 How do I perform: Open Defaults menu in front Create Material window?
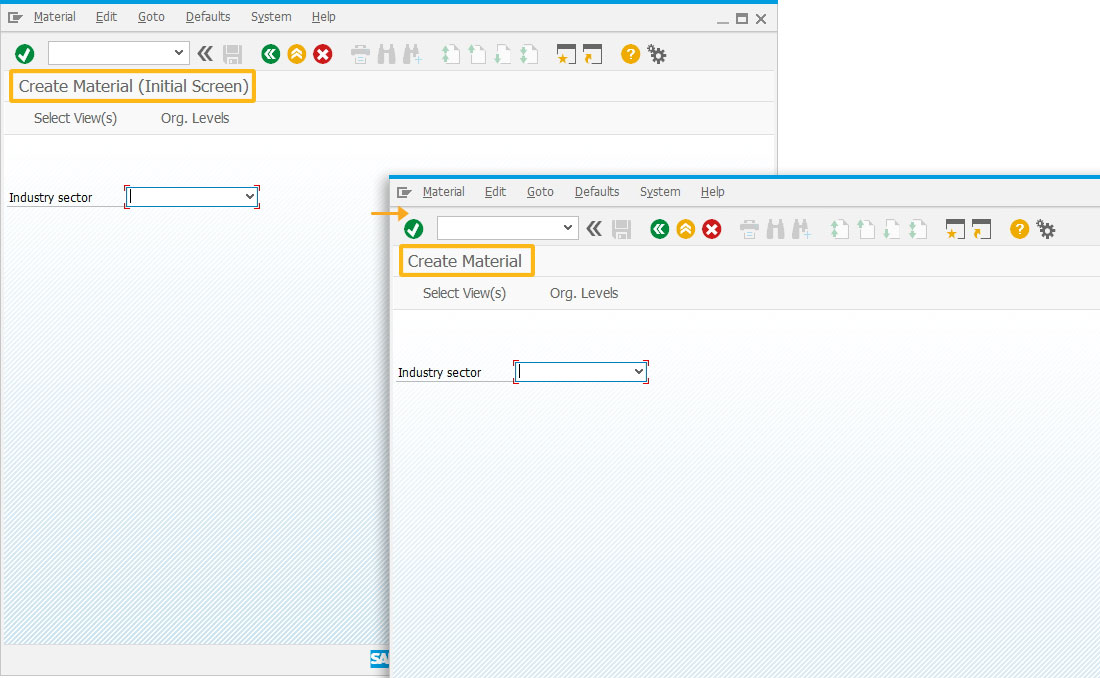tap(597, 192)
